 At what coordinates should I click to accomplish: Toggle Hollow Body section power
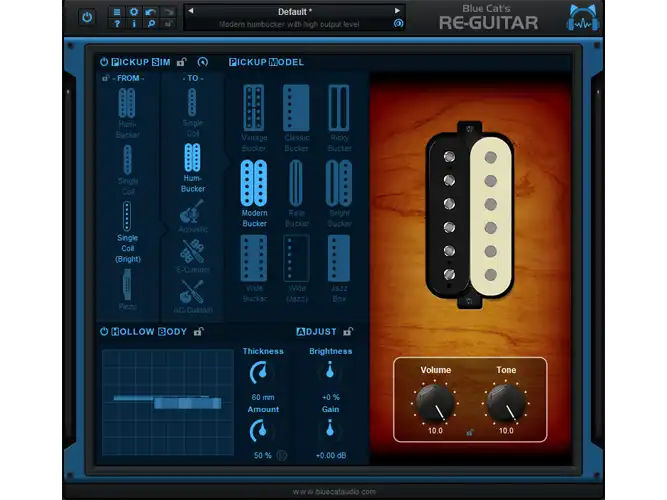[104, 331]
